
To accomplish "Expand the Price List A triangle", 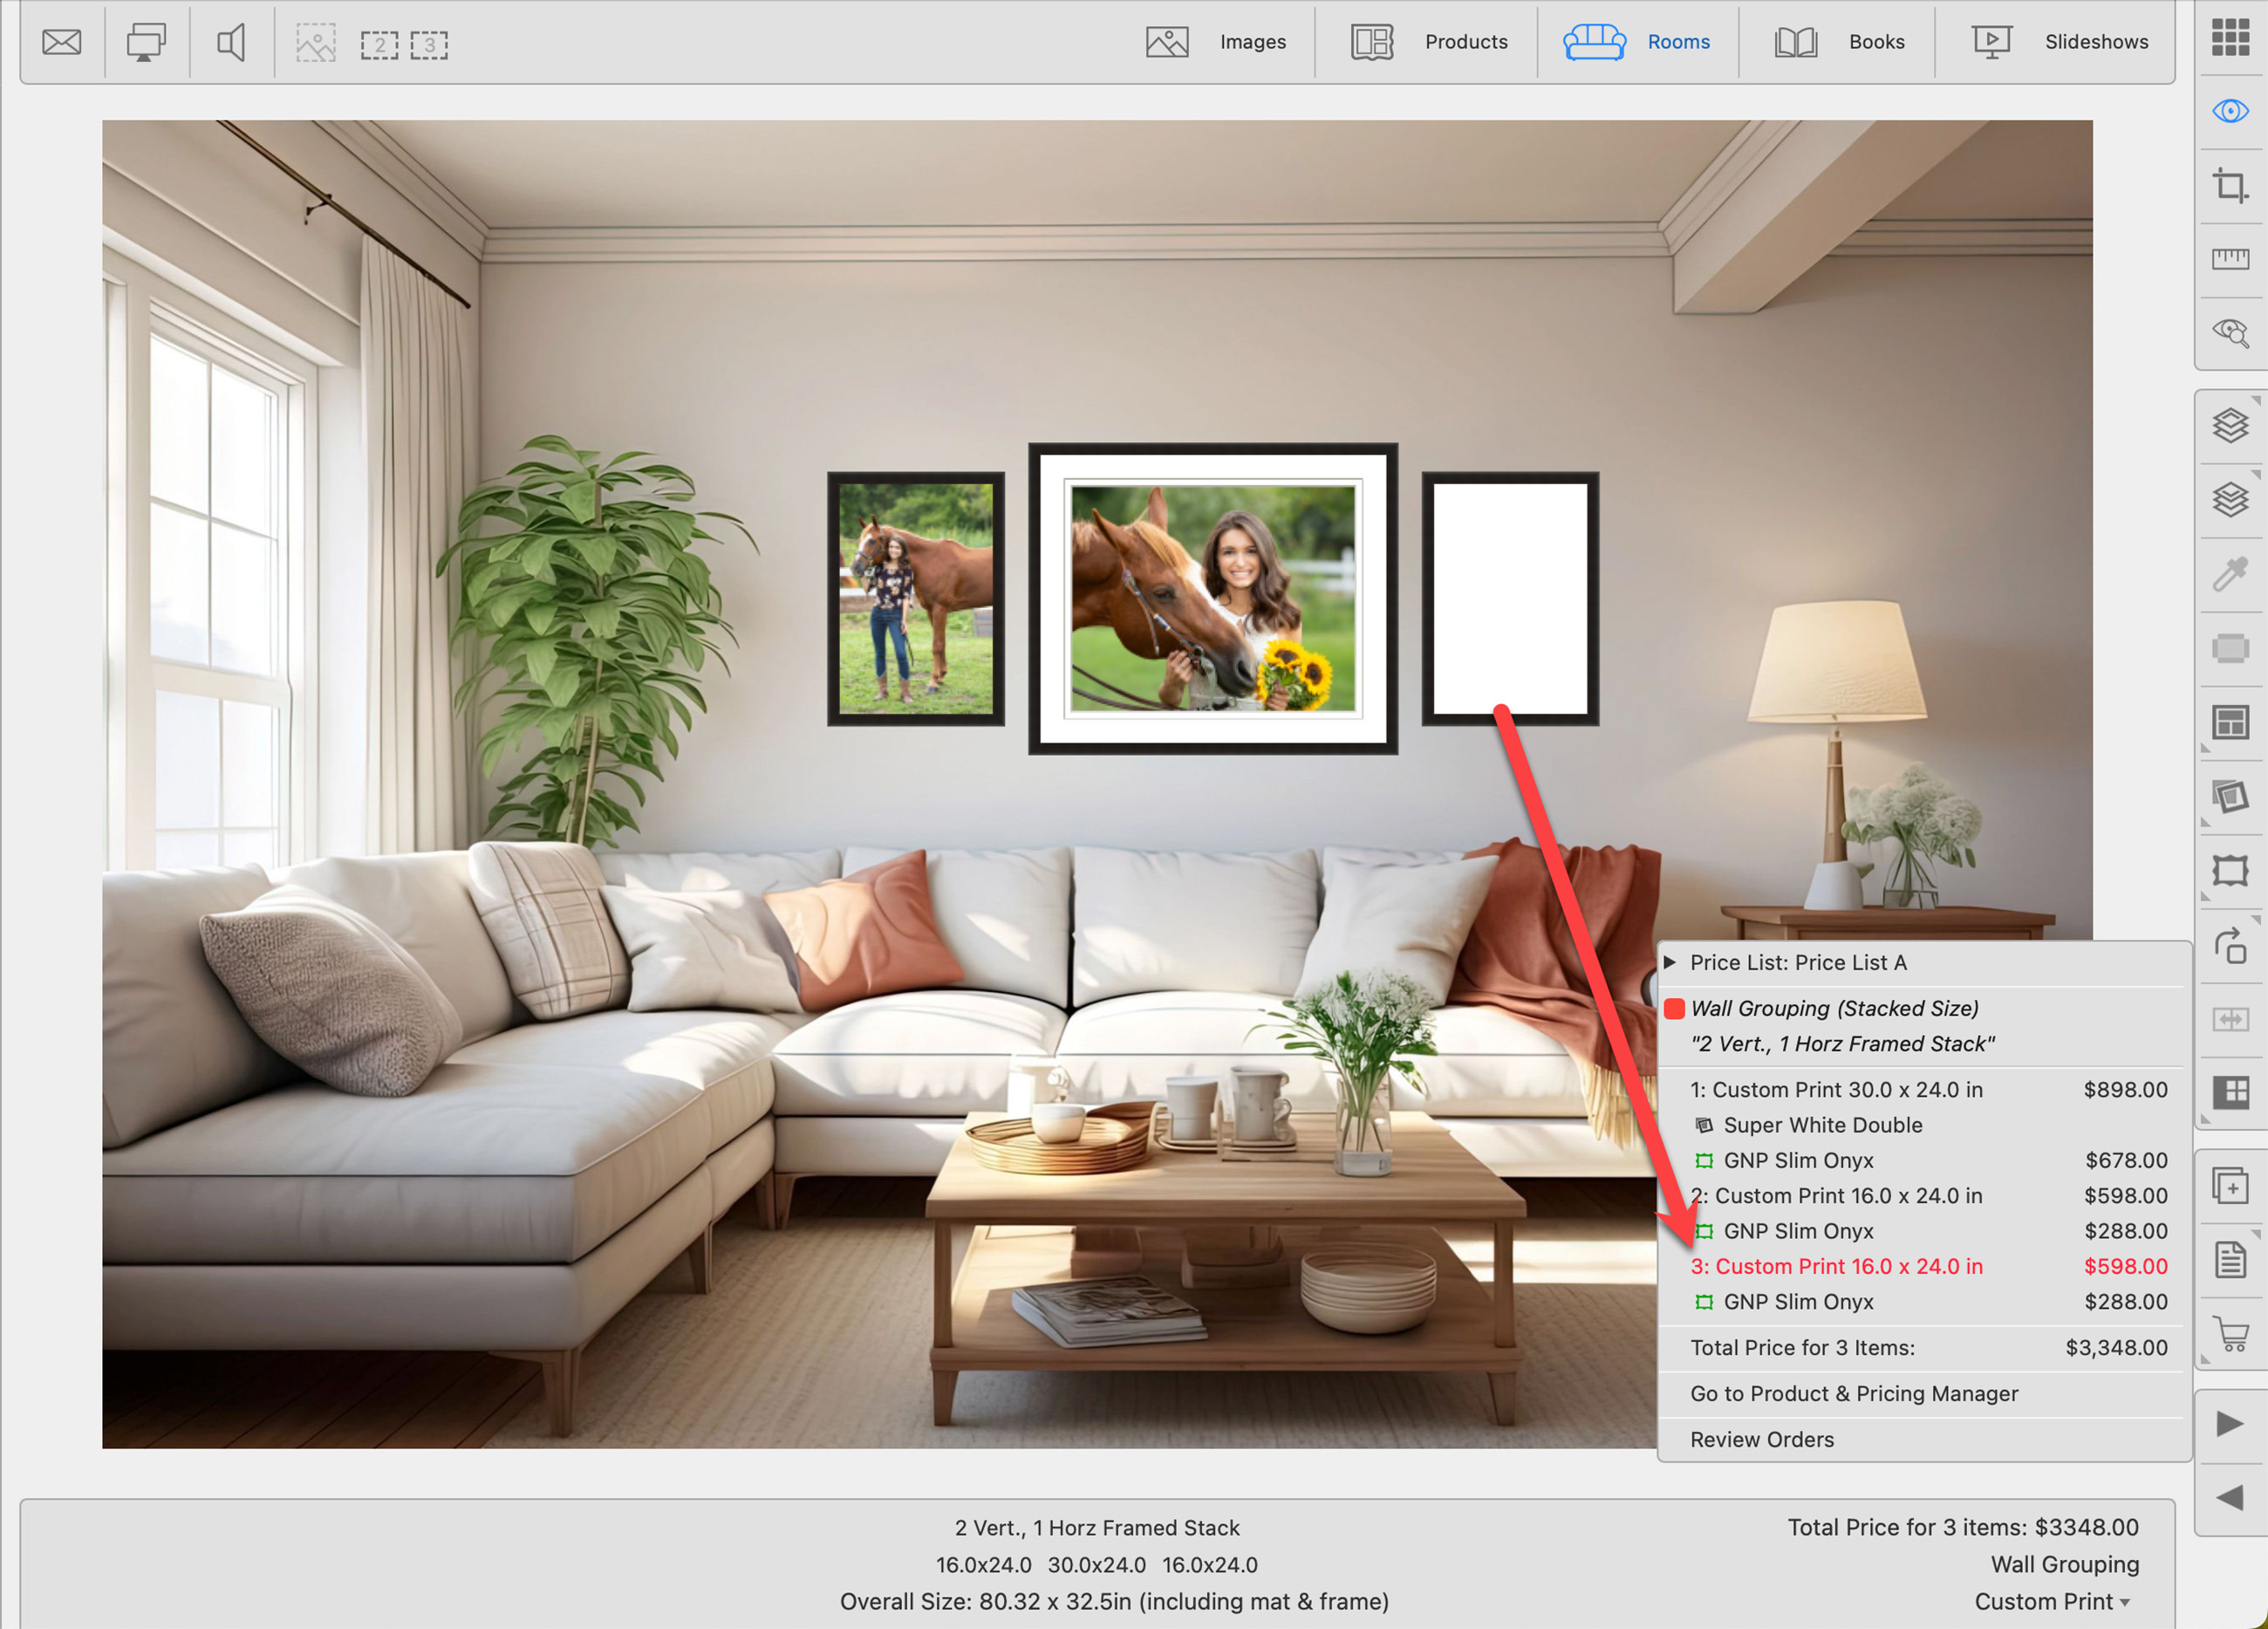I will pos(1669,962).
